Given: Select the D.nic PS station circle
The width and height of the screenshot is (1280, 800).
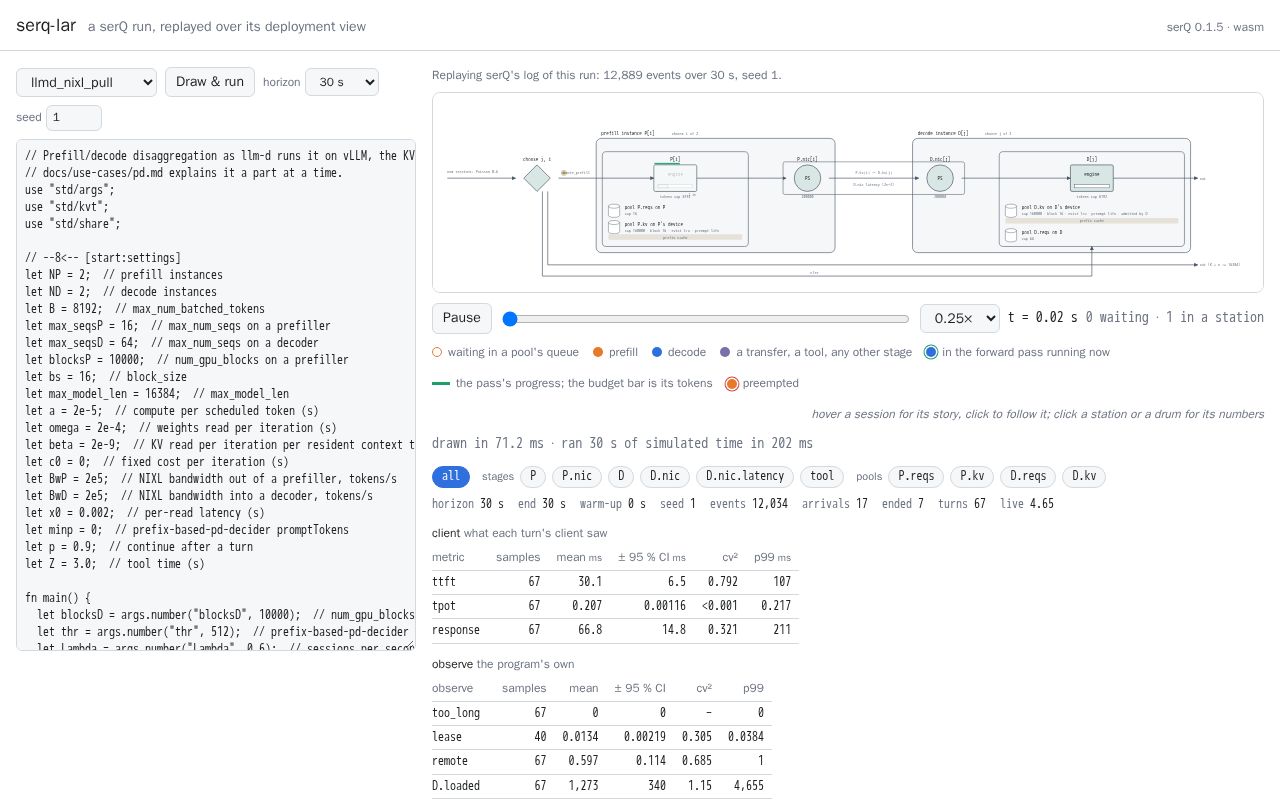Looking at the screenshot, I should click(x=939, y=178).
